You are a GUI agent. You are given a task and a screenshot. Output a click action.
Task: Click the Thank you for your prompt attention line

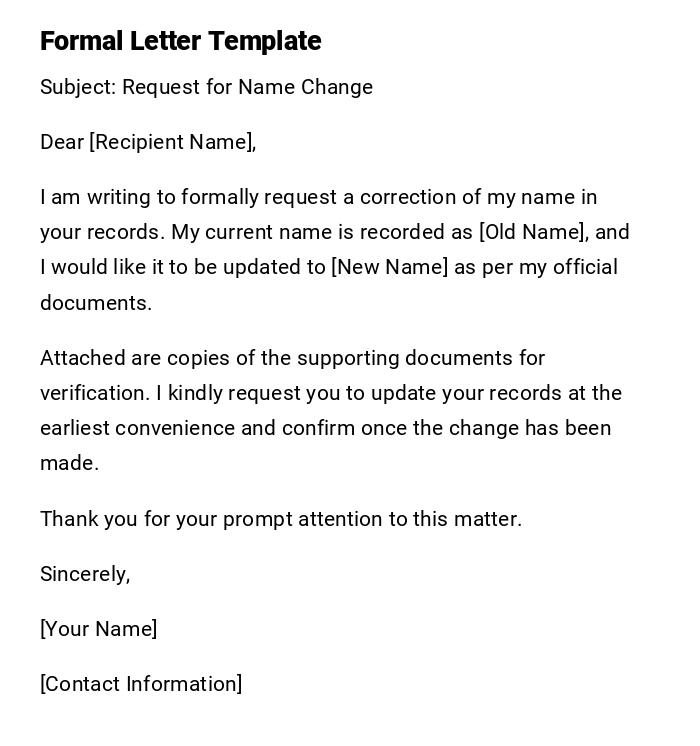pyautogui.click(x=281, y=519)
